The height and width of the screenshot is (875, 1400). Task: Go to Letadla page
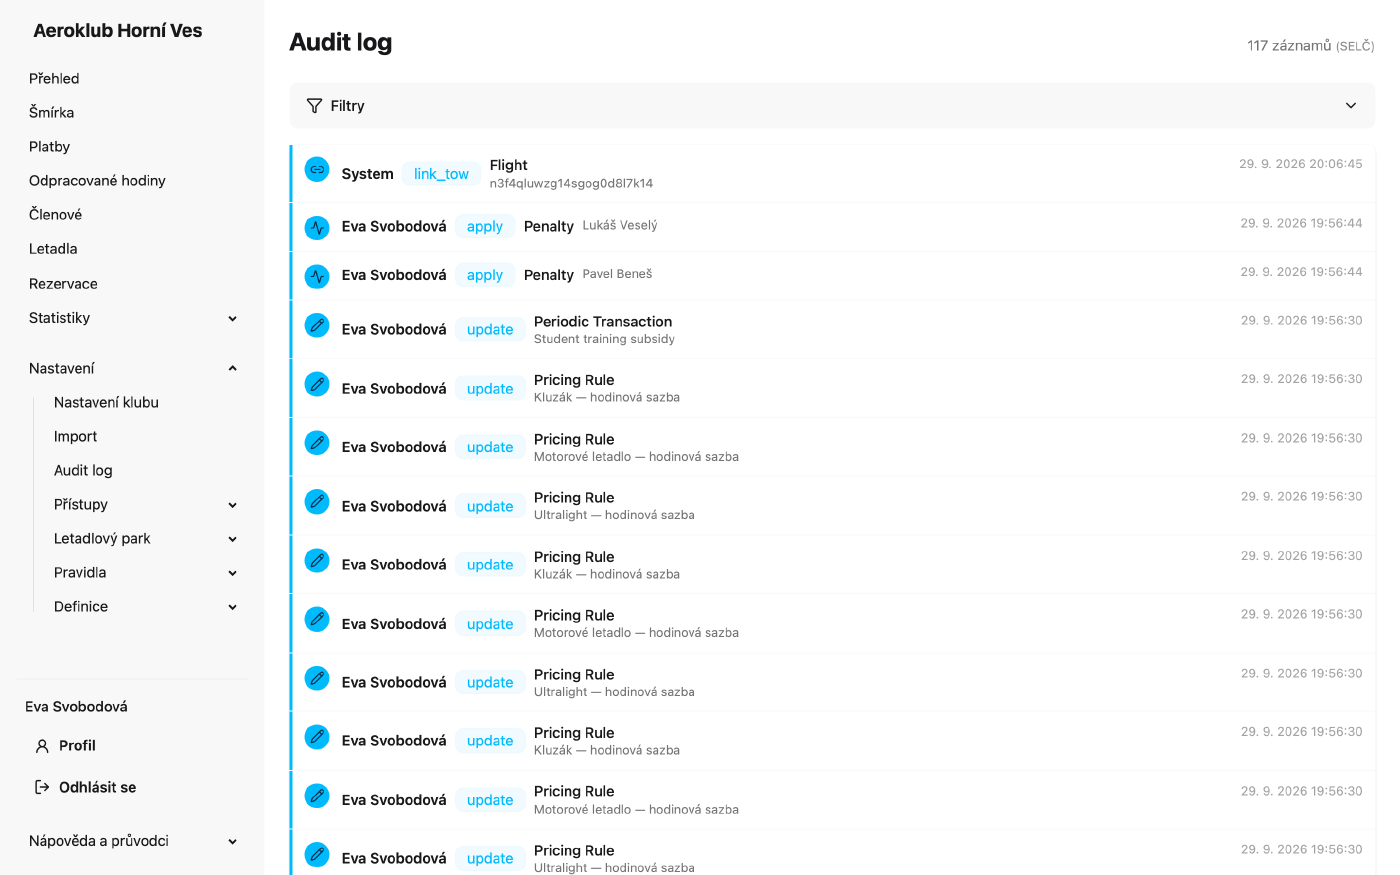(x=53, y=248)
